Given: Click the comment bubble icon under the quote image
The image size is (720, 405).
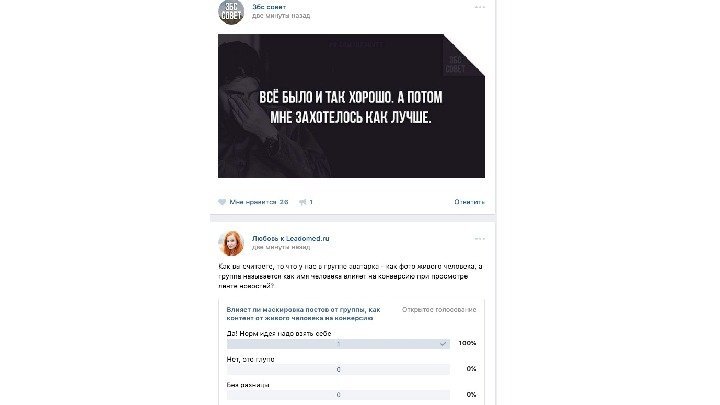Looking at the screenshot, I should pyautogui.click(x=303, y=202).
